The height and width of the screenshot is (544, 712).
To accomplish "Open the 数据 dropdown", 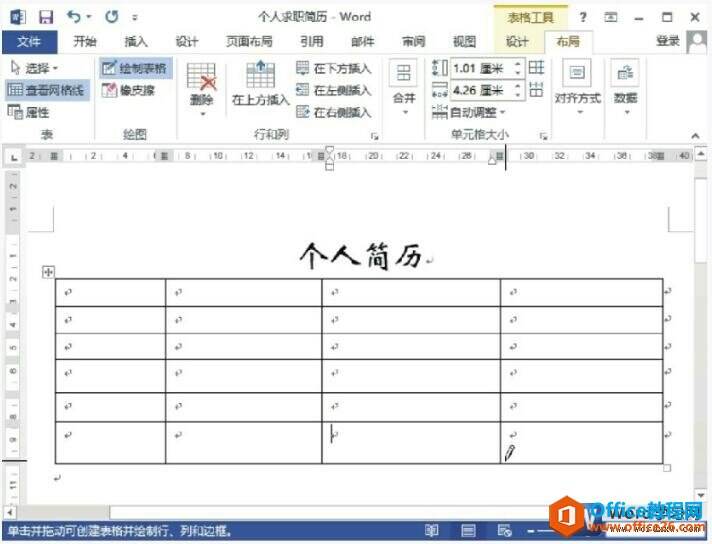I will [x=626, y=88].
